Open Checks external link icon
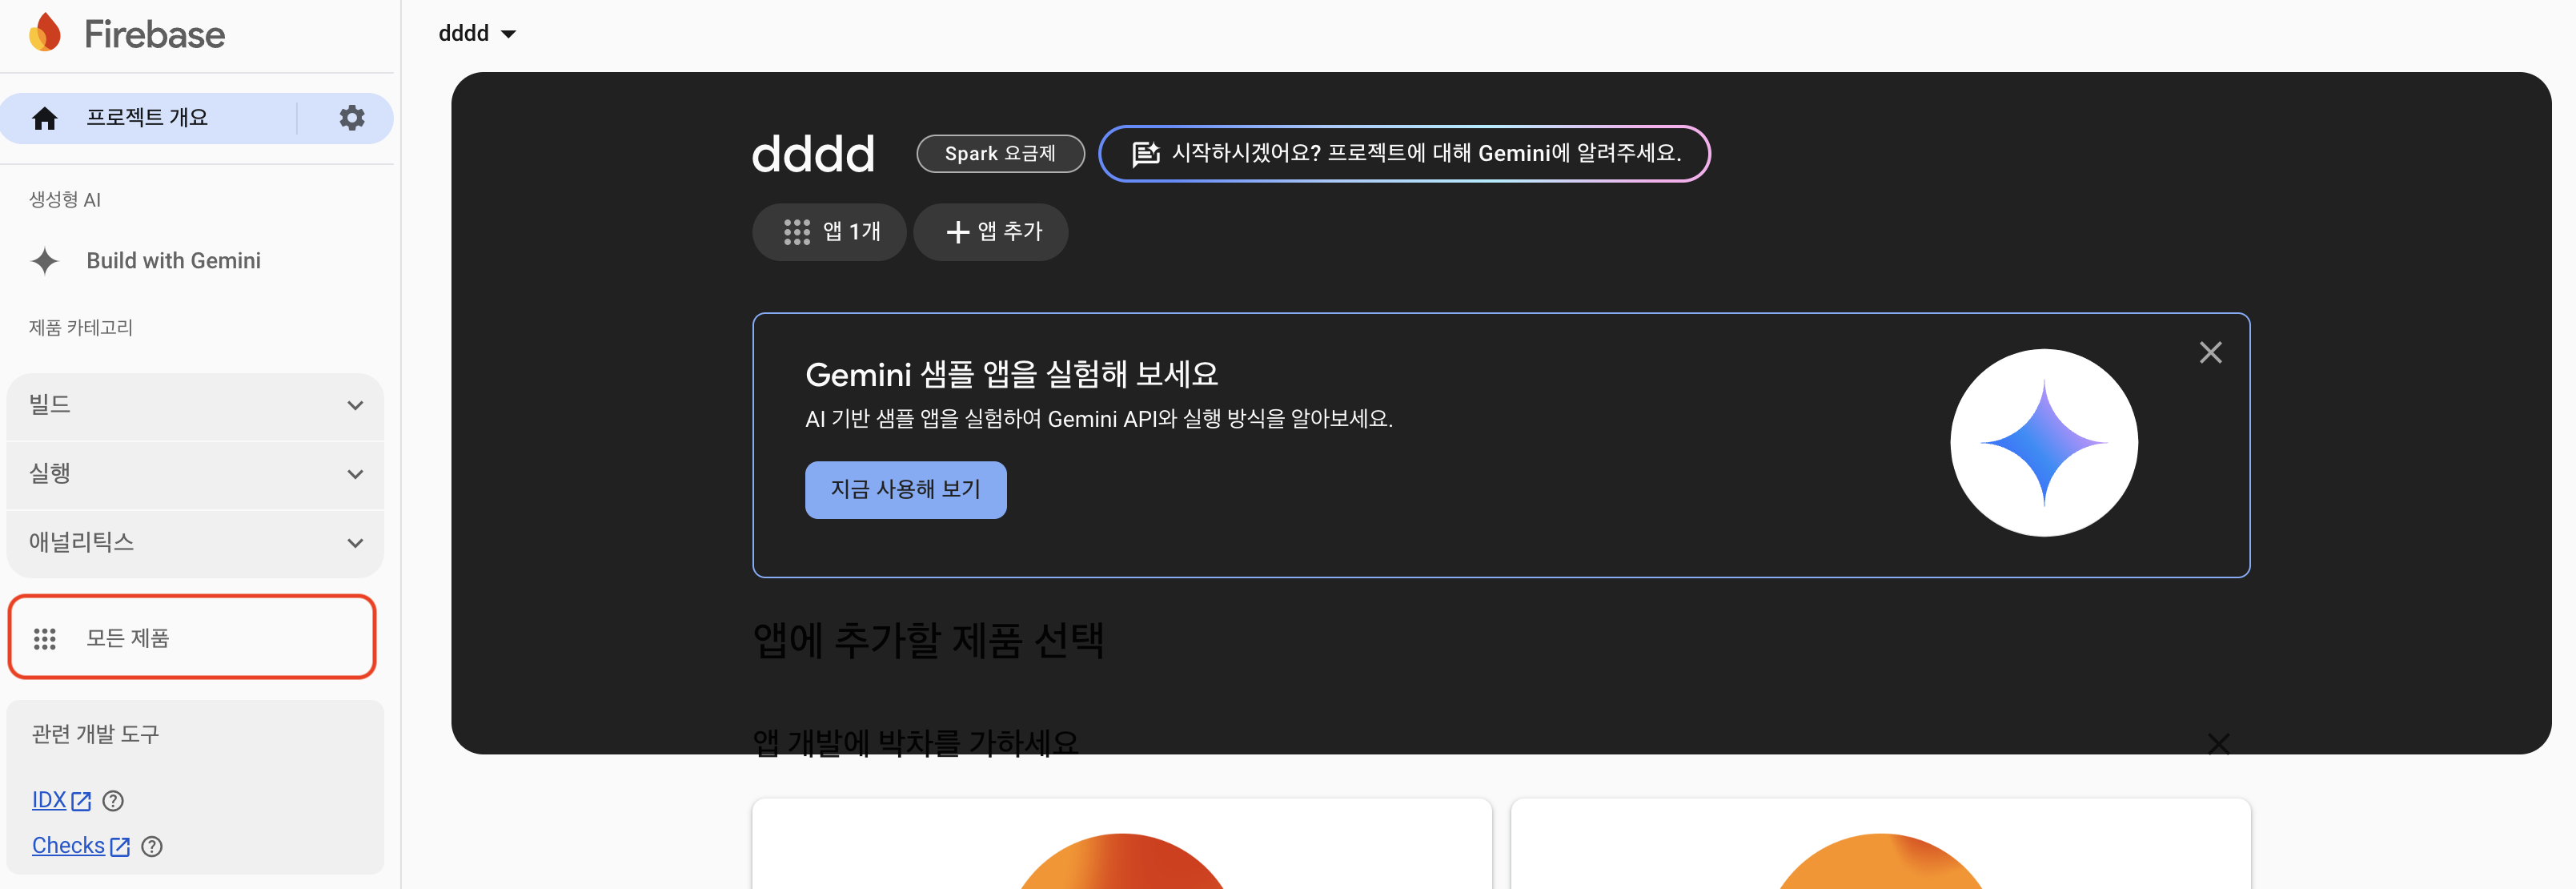The width and height of the screenshot is (2576, 889). [120, 847]
